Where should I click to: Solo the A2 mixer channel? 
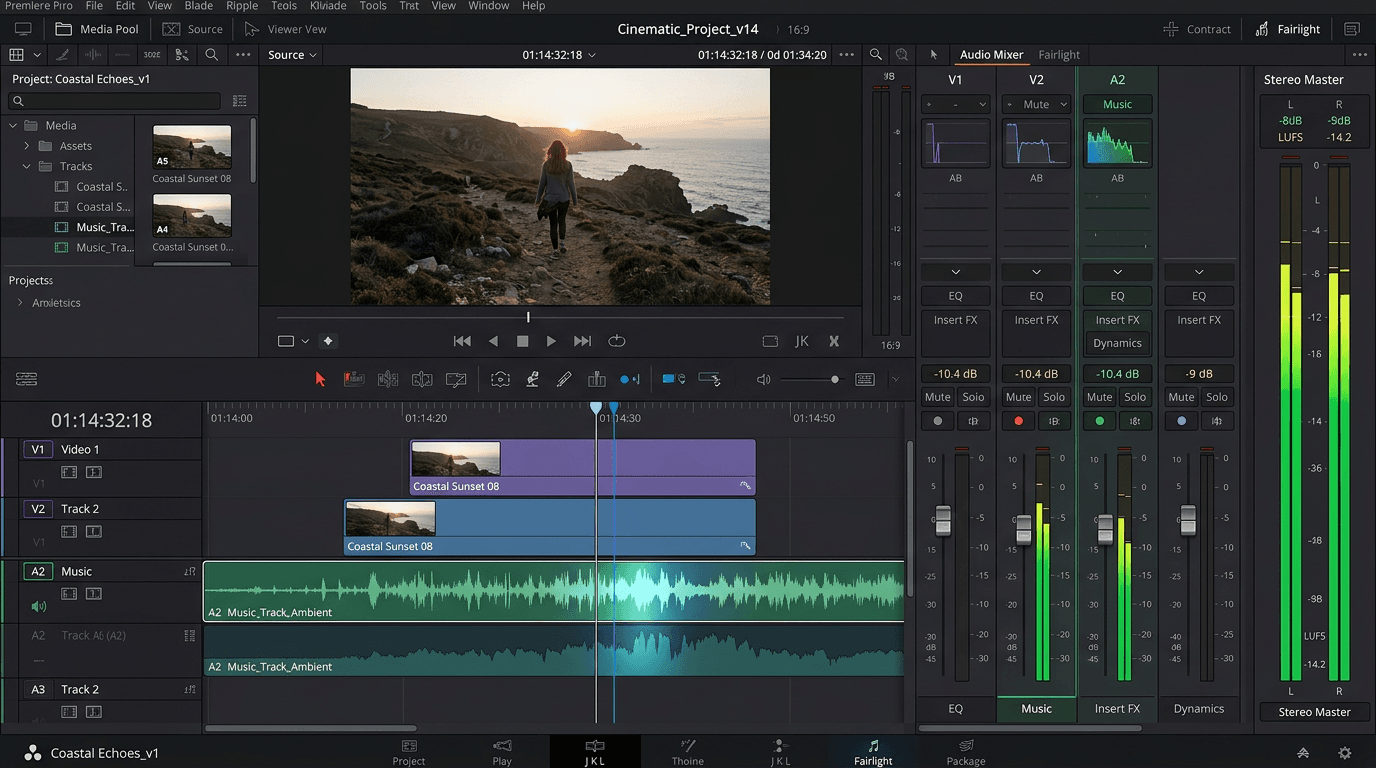click(x=1135, y=397)
